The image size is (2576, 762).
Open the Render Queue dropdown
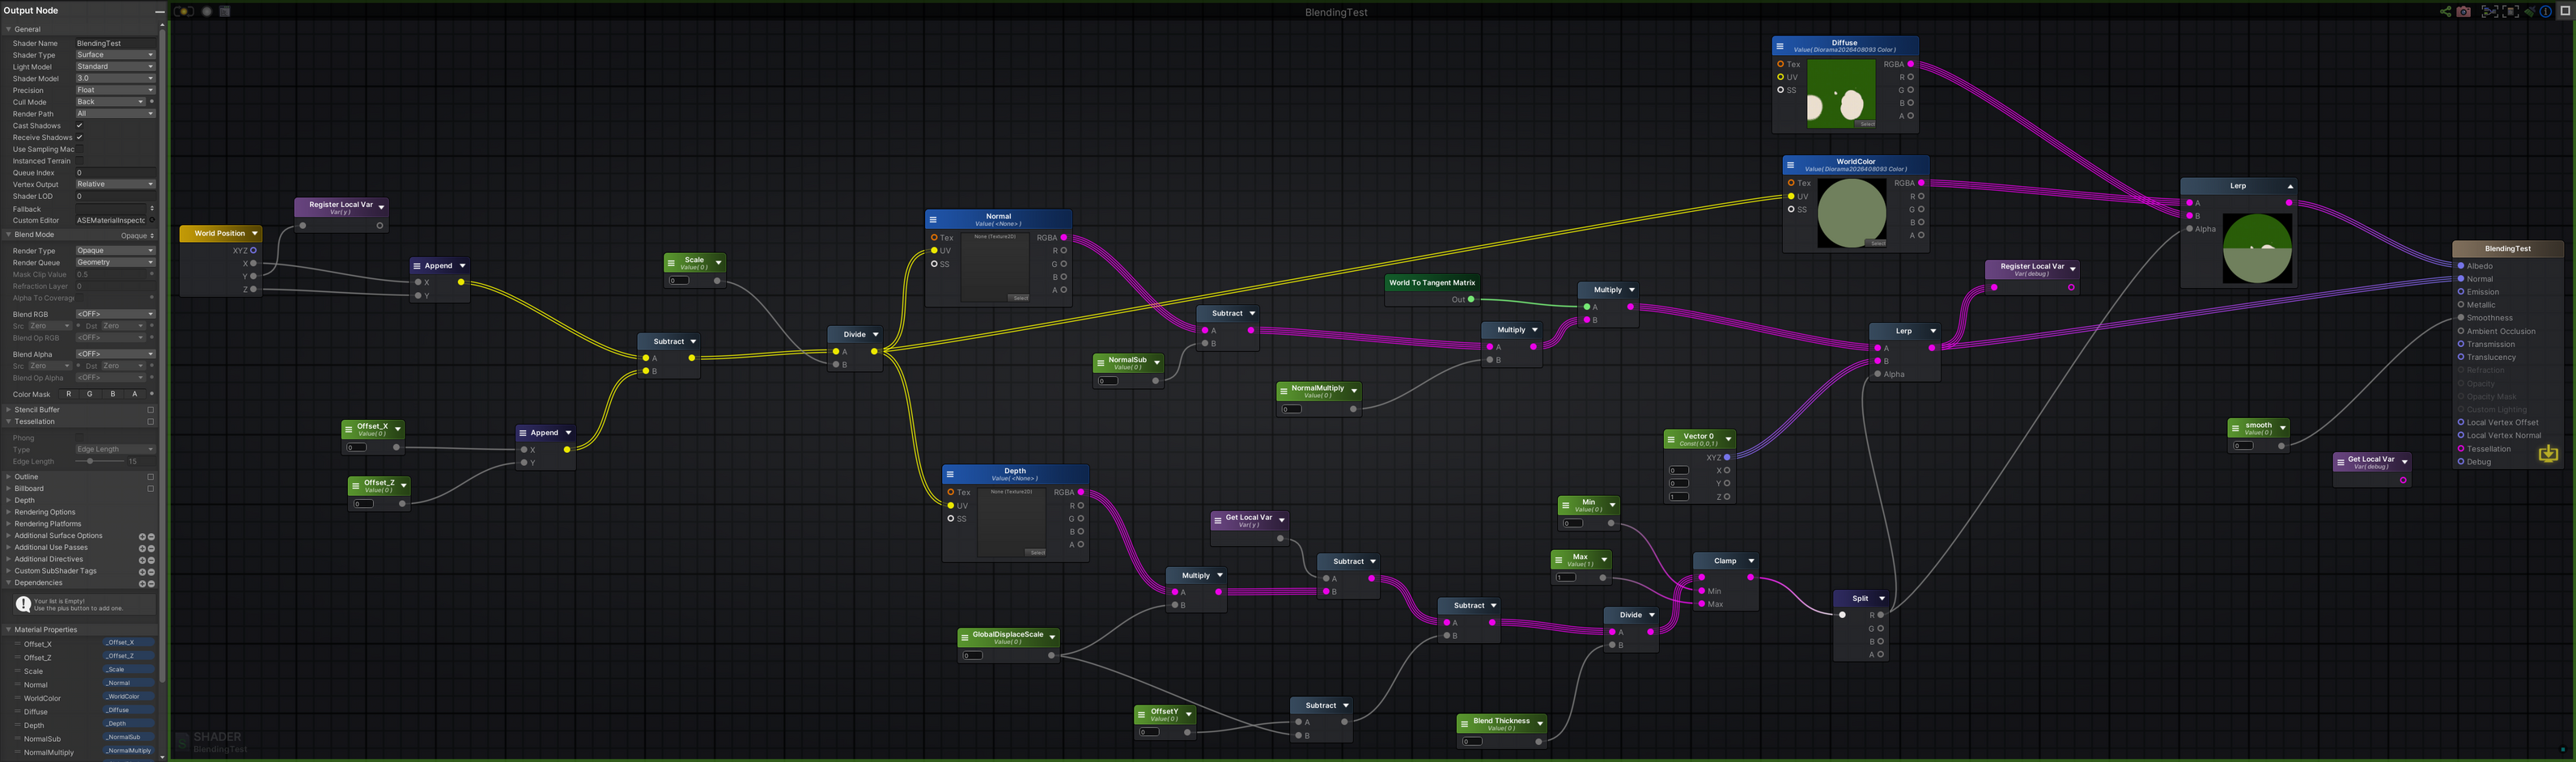[116, 263]
